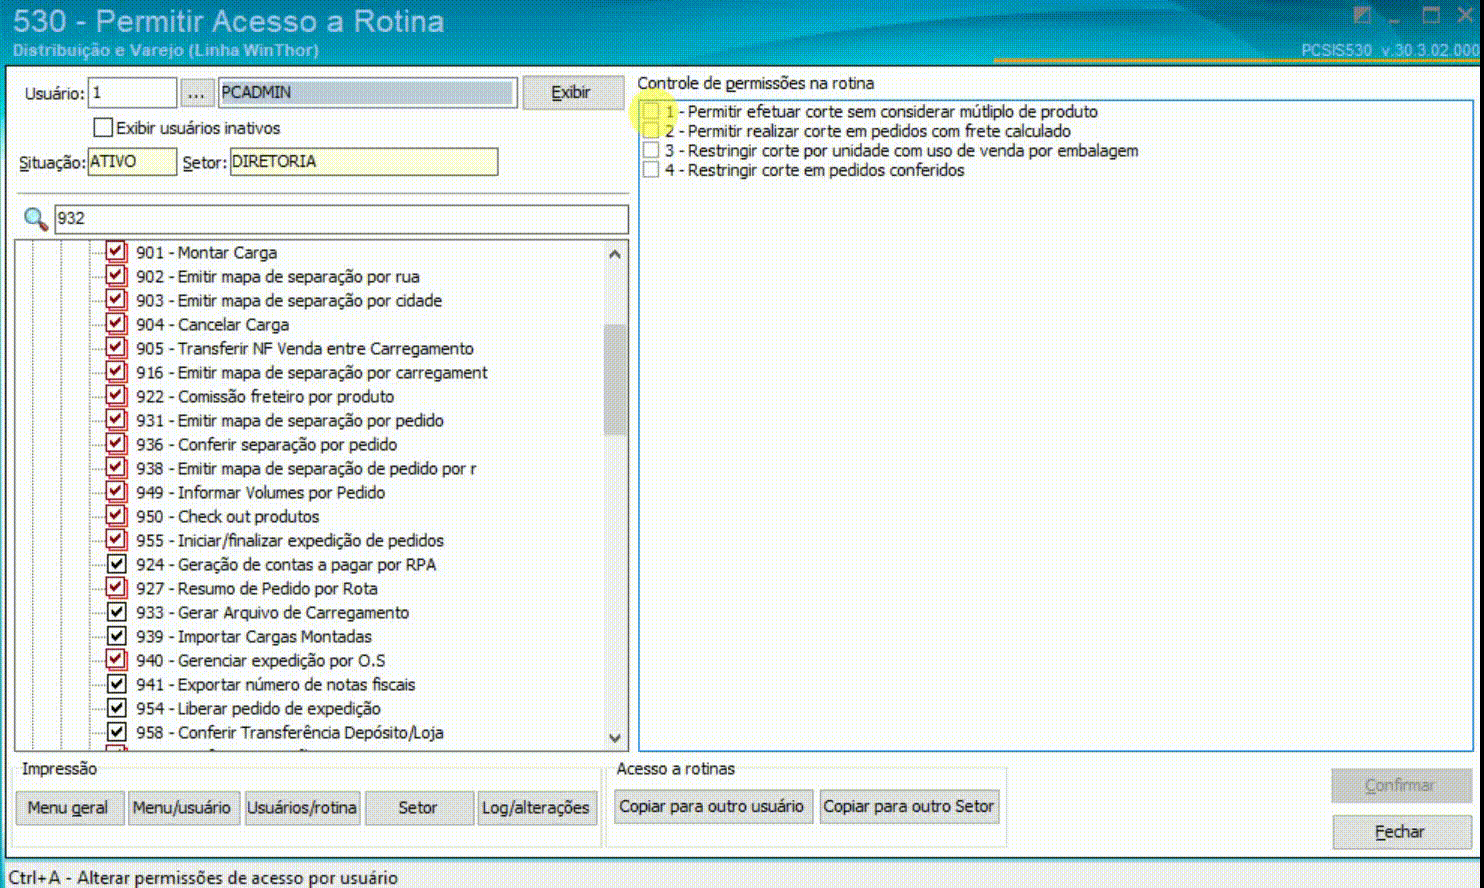
Task: Click the Setor field showing DIRETORIA
Action: pos(364,162)
